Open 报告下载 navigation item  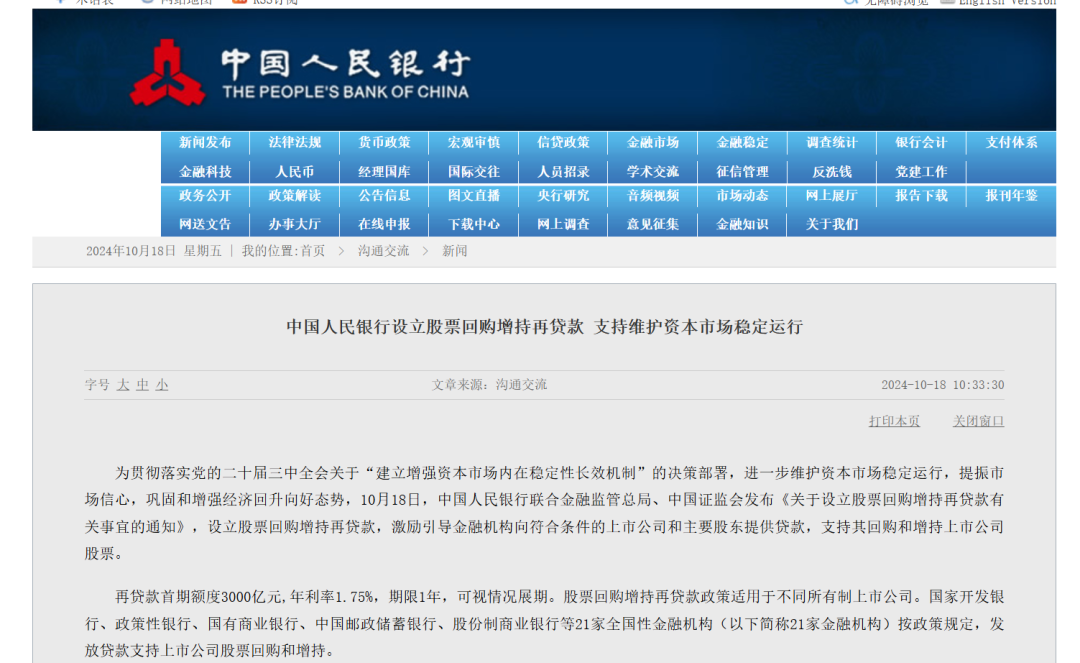tap(922, 196)
